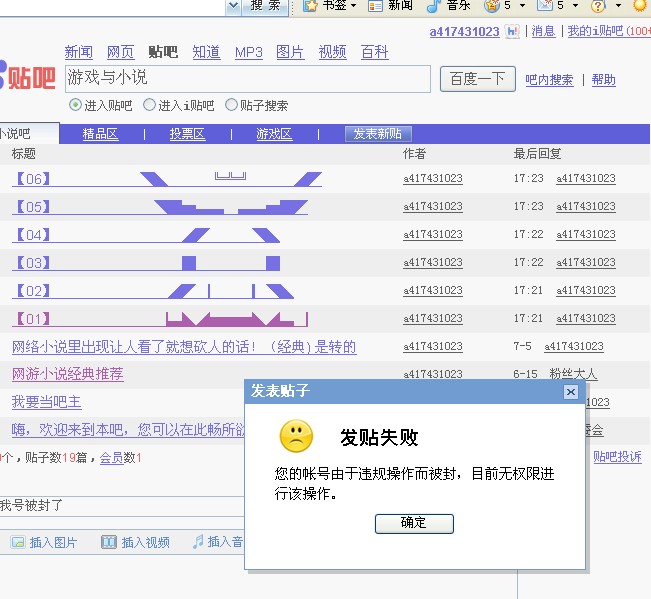Open the MP3 navigation link
This screenshot has width=651, height=599.
248,53
